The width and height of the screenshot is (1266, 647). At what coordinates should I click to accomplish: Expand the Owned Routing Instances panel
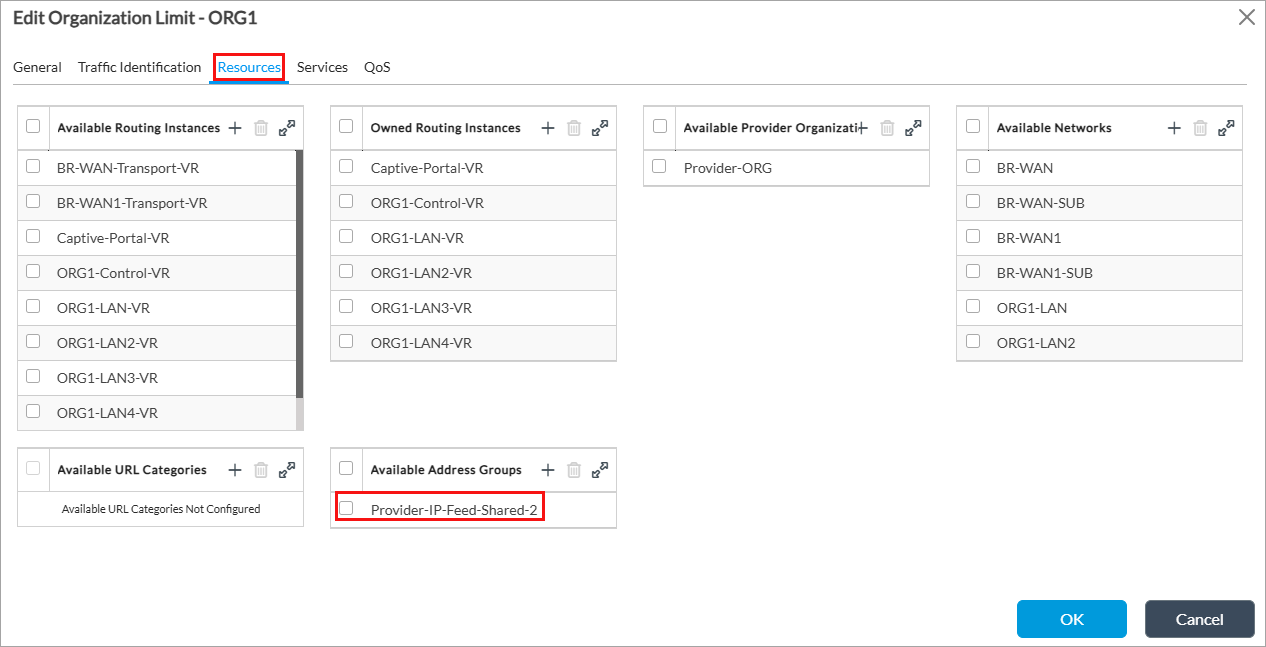pyautogui.click(x=599, y=128)
